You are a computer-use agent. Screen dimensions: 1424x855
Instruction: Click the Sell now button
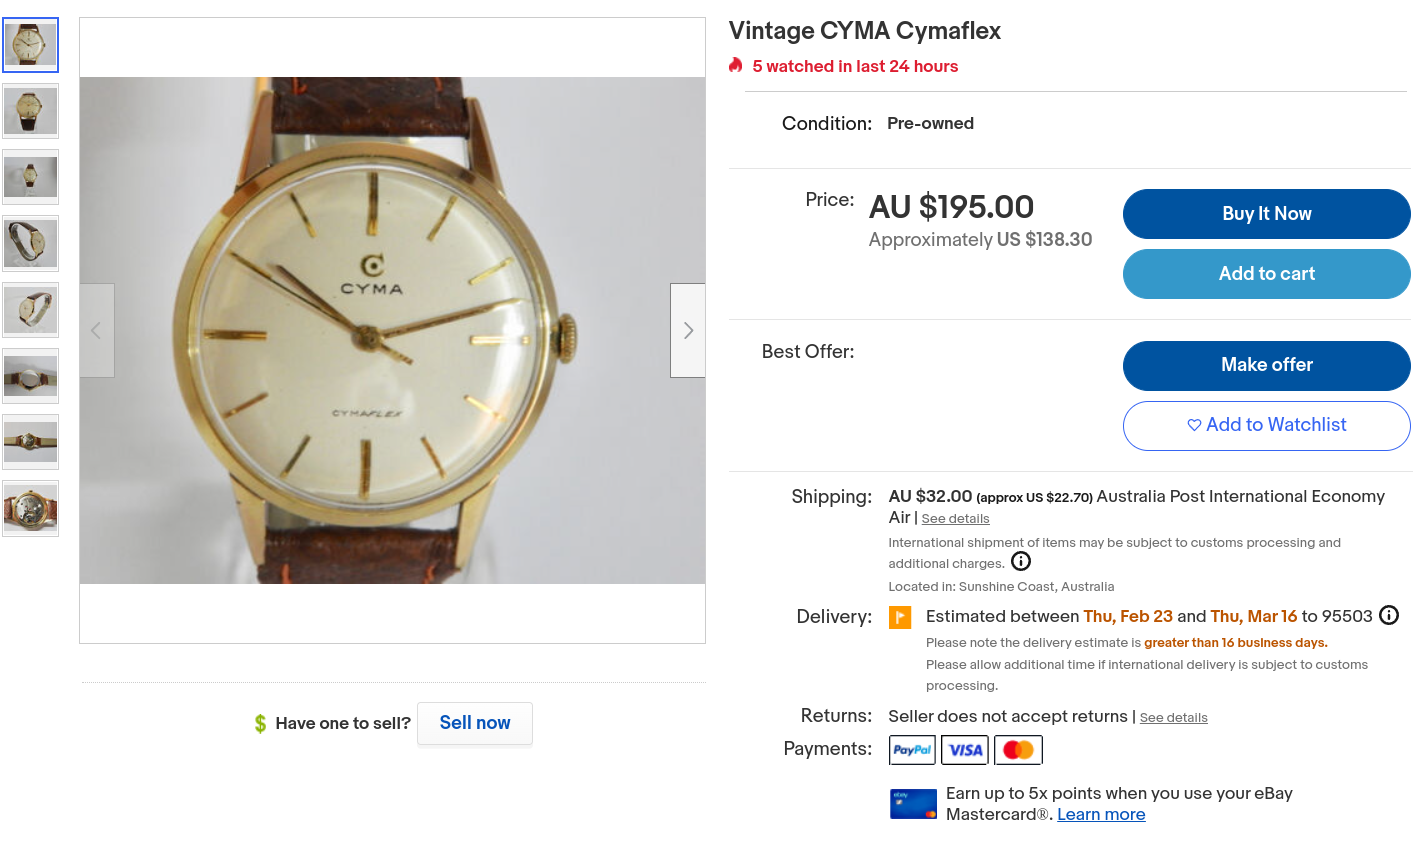pyautogui.click(x=475, y=723)
